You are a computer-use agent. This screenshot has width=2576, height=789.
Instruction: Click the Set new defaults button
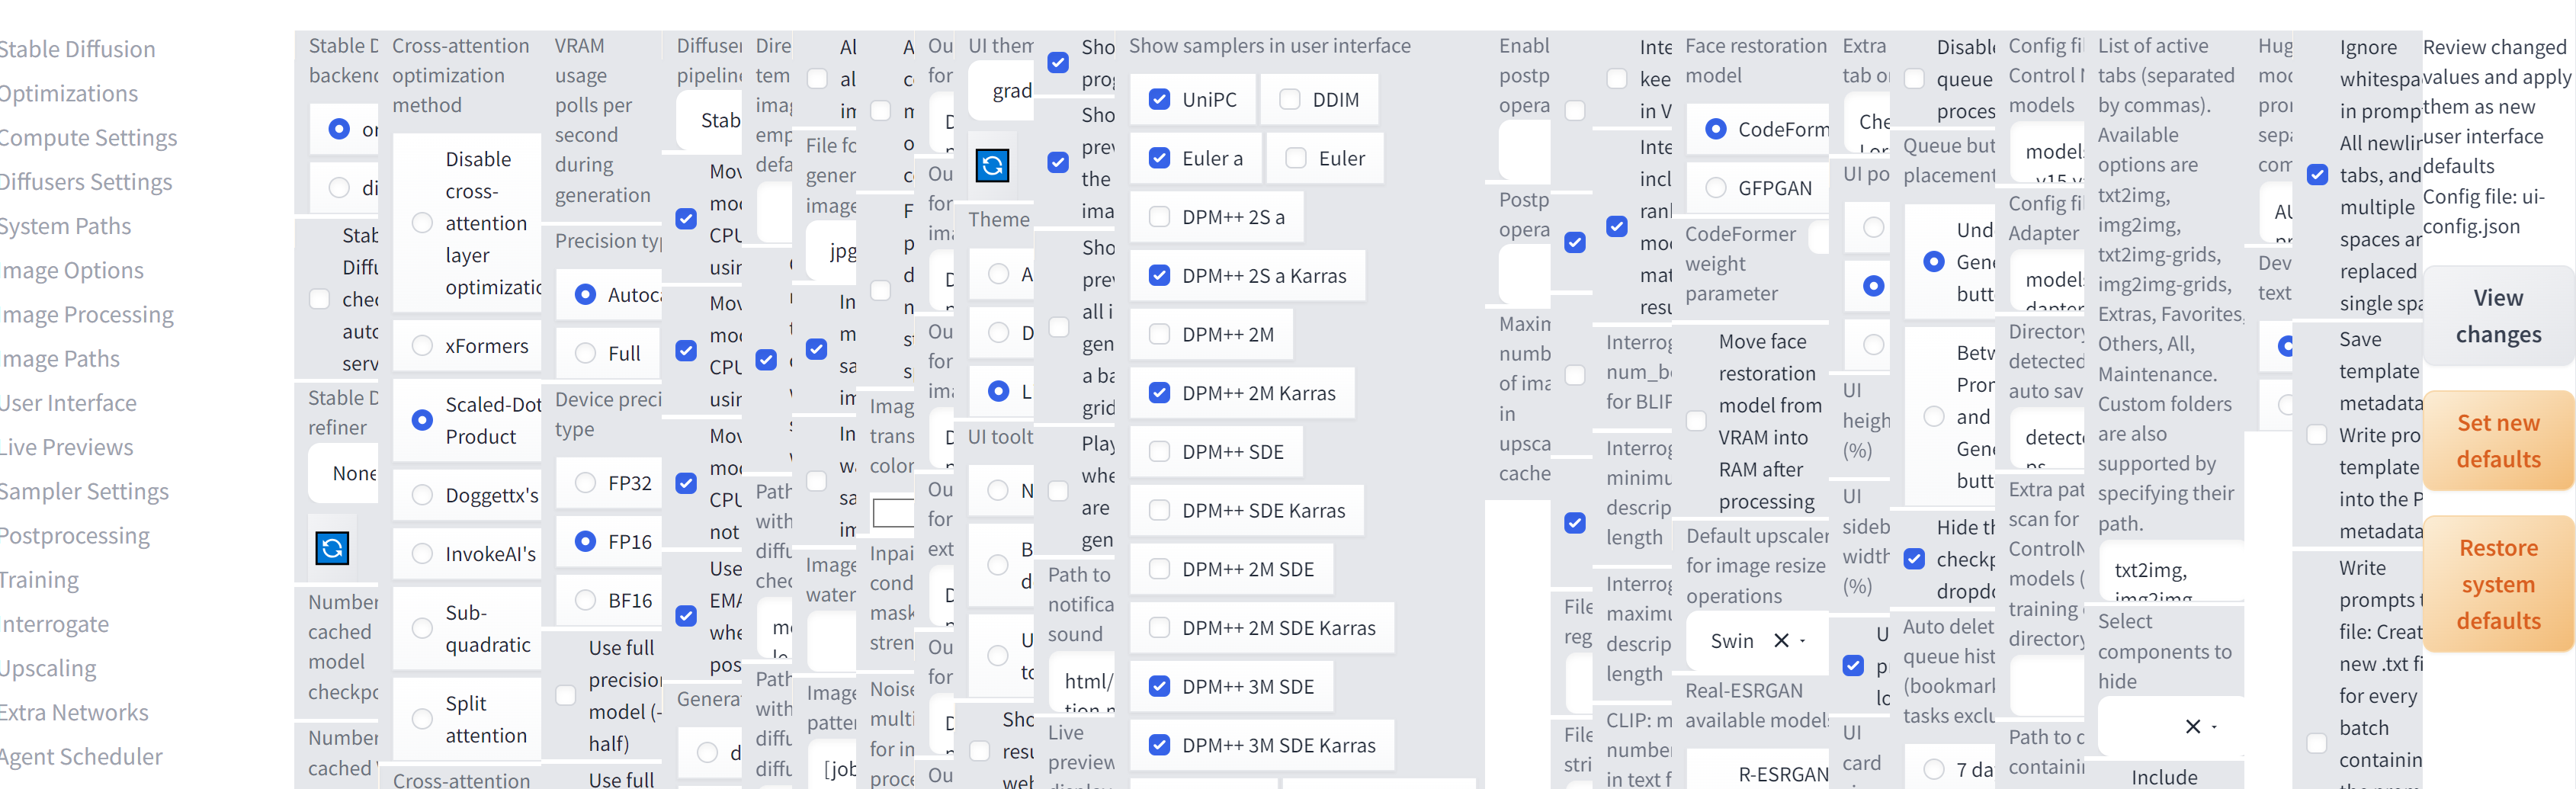[x=2498, y=440]
